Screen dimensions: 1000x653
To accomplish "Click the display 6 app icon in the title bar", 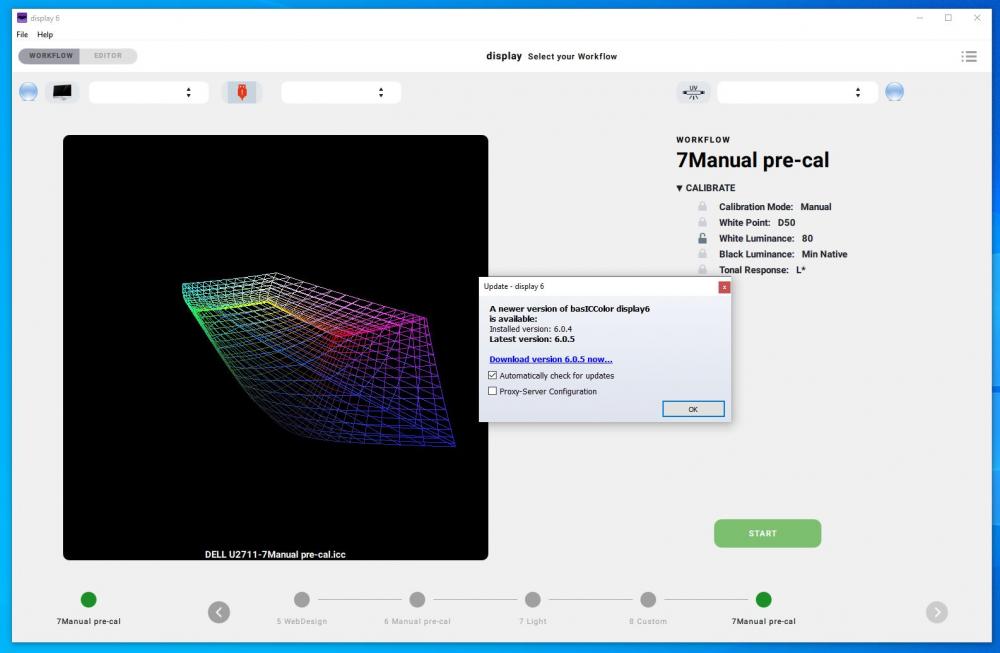I will [x=22, y=18].
